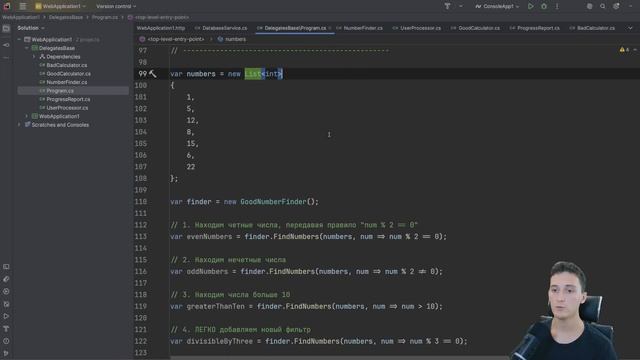The height and width of the screenshot is (360, 640).
Task: Switch to the ProgressReport.cs editor tab
Action: click(534, 28)
